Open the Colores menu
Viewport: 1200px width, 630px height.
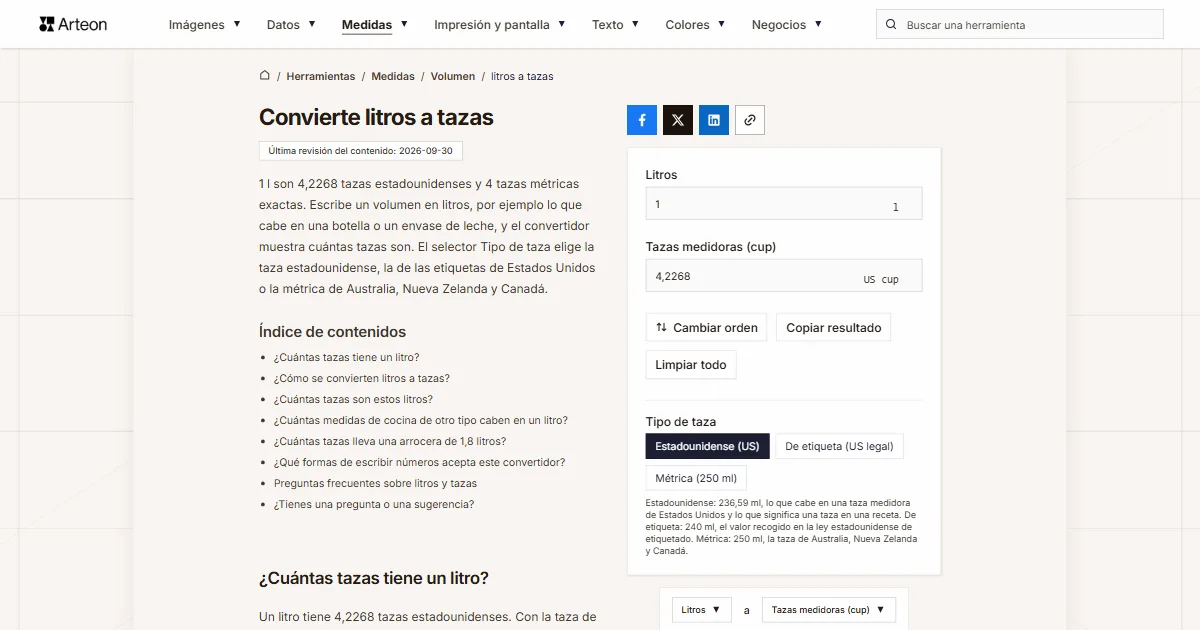(695, 25)
